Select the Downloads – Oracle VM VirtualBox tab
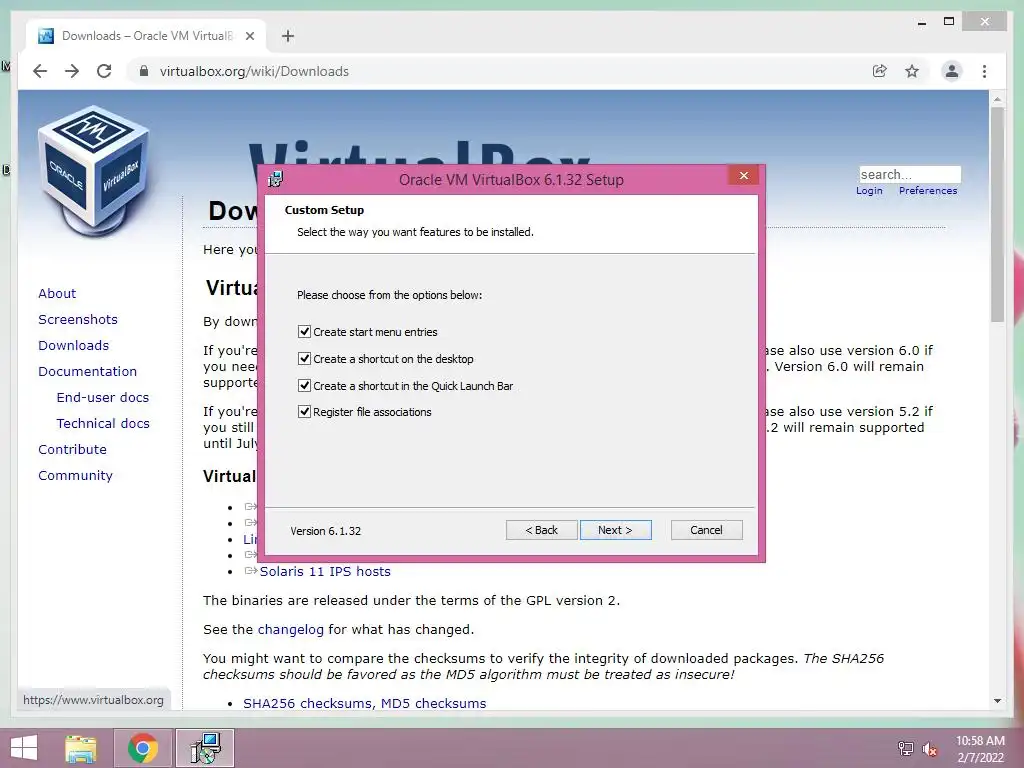This screenshot has width=1024, height=768. pos(146,36)
